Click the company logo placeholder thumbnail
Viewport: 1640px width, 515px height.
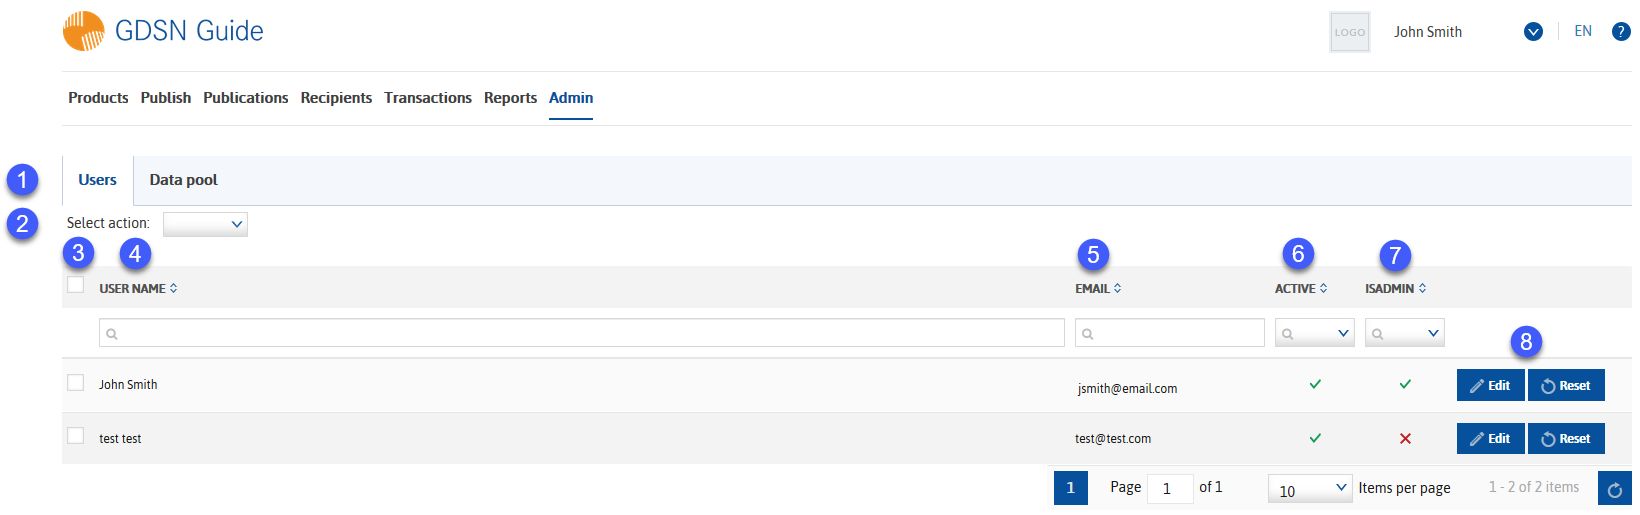pos(1350,32)
